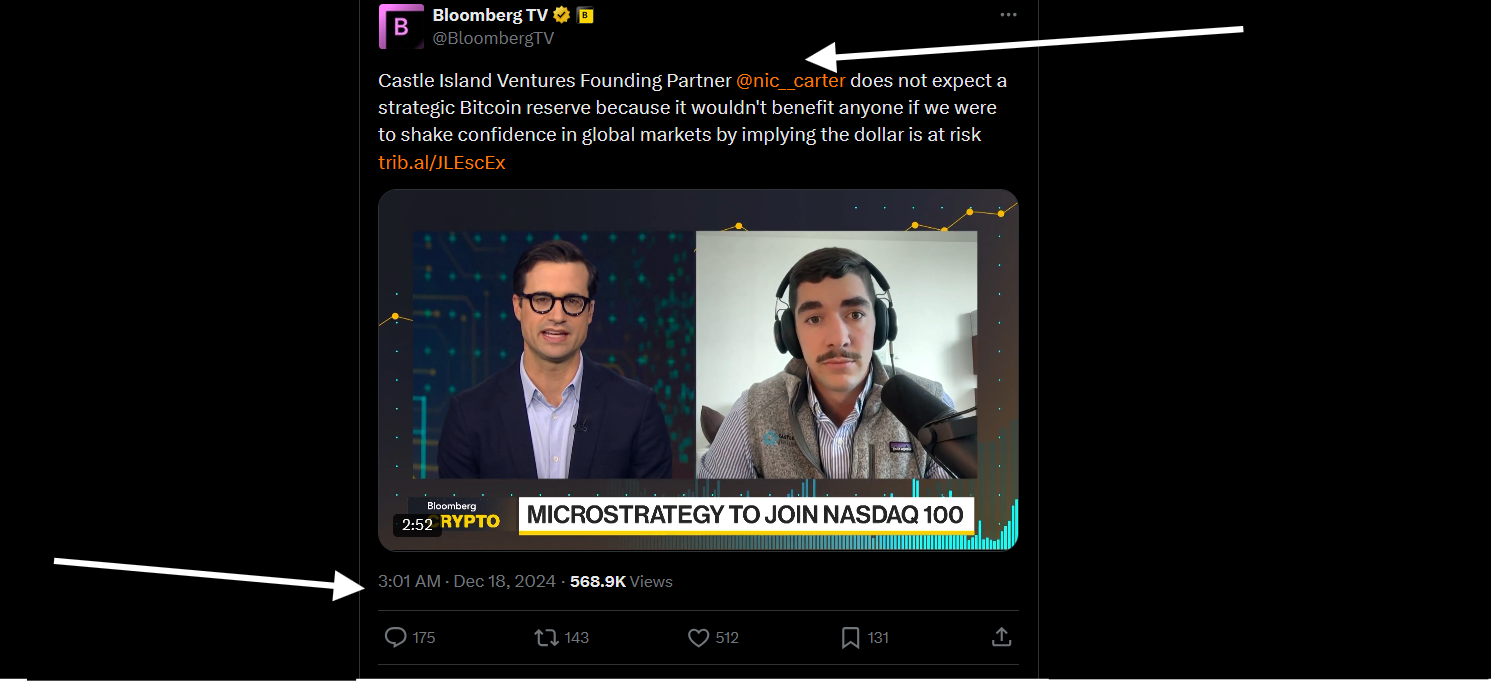Bookmark the post with the bookmark icon
This screenshot has width=1491, height=682.
[850, 637]
